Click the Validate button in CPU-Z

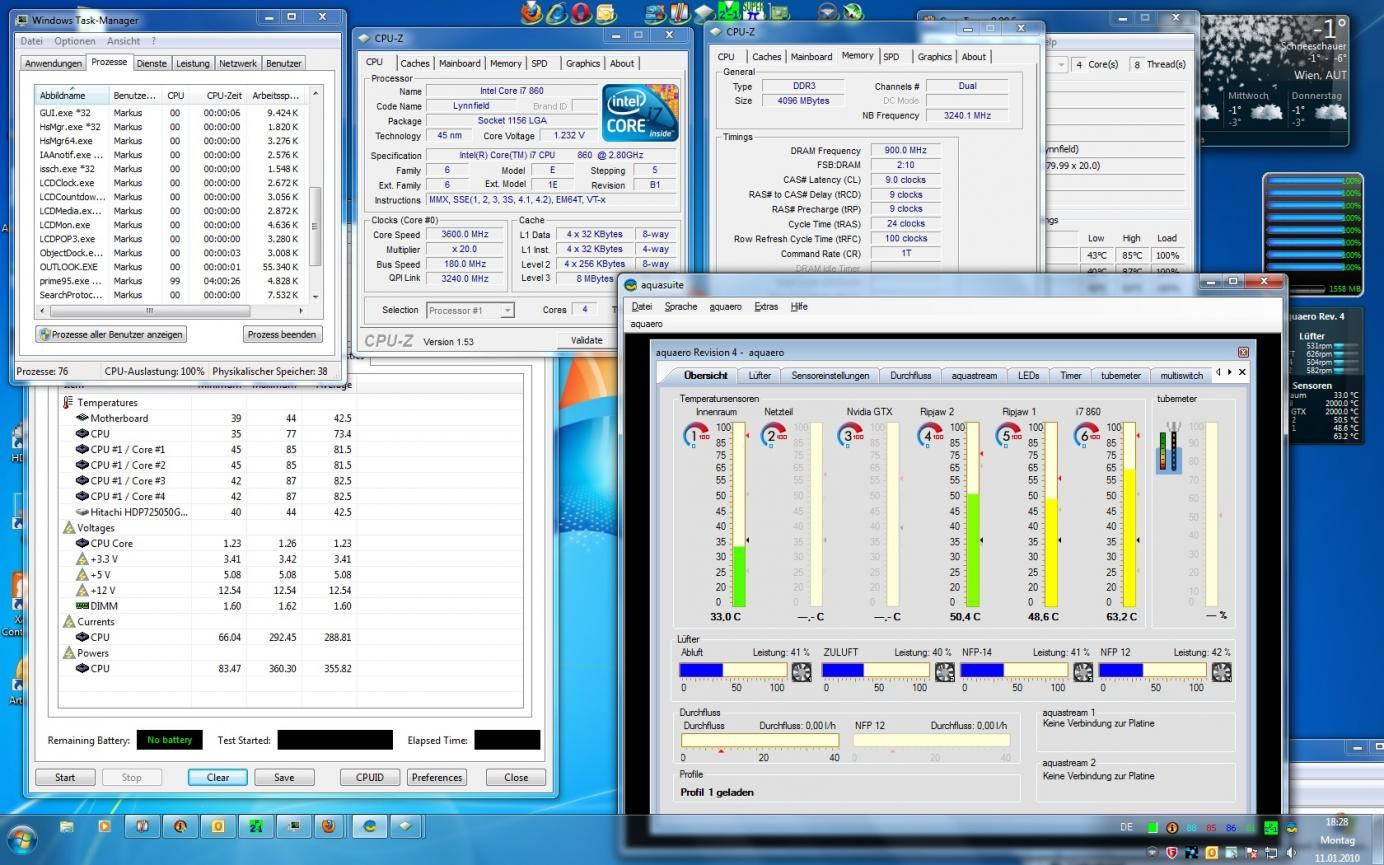click(x=586, y=340)
